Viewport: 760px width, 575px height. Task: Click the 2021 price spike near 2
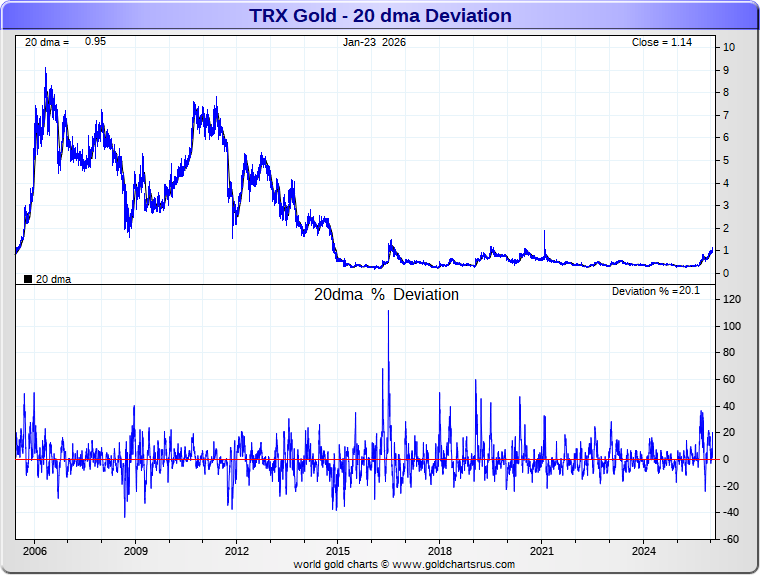(544, 232)
